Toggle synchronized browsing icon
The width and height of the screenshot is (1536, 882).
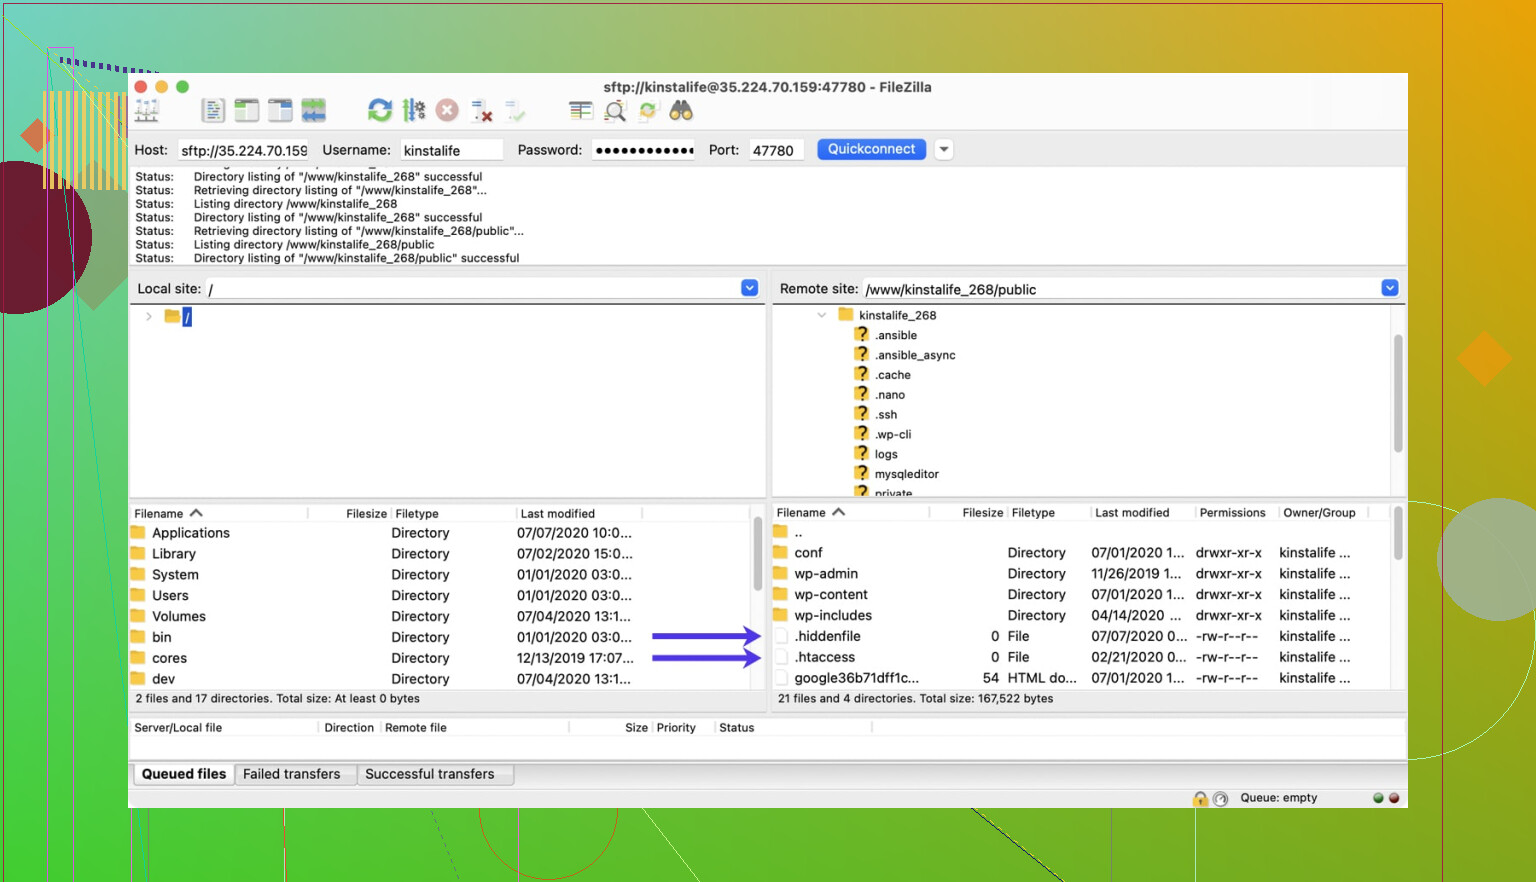click(648, 110)
